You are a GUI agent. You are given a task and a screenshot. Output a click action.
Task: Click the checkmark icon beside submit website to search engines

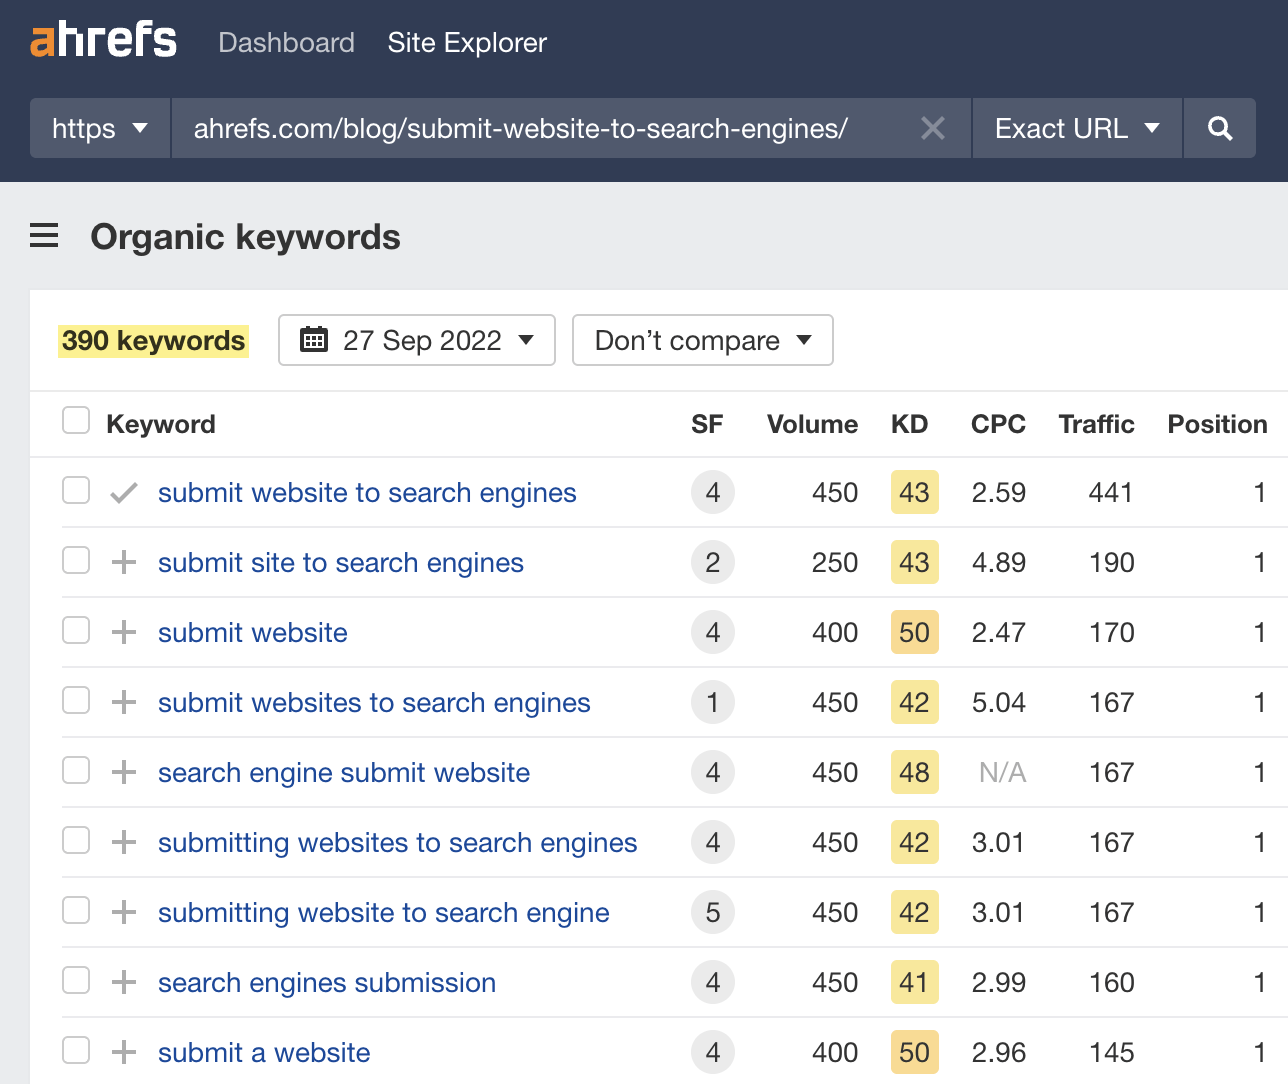tap(122, 492)
